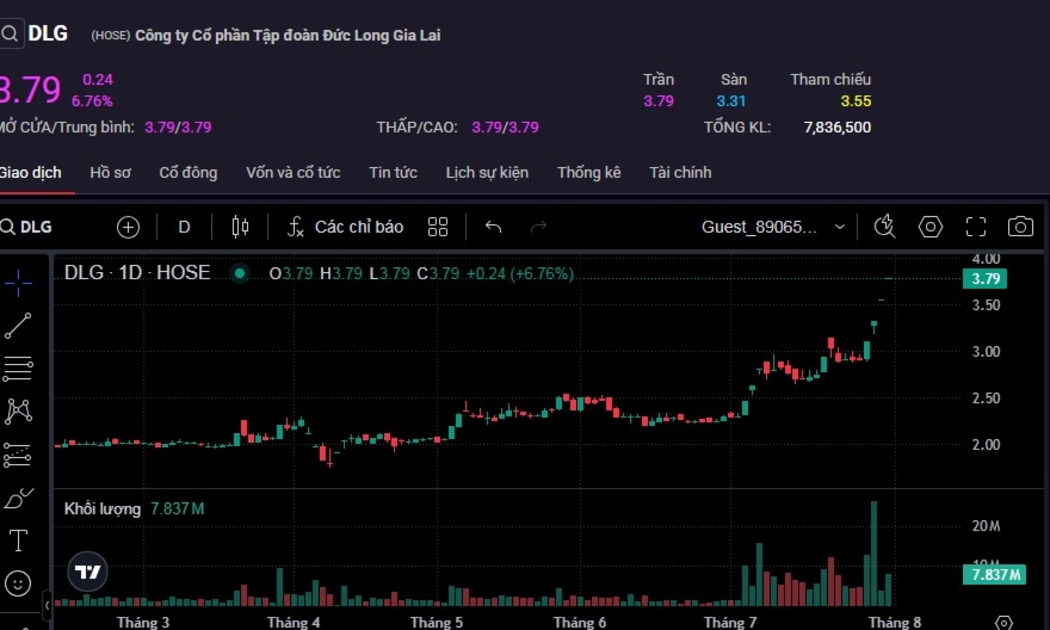Screen dimensions: 1050x630
Task: Open chart settings hexagon icon
Action: pyautogui.click(x=930, y=227)
